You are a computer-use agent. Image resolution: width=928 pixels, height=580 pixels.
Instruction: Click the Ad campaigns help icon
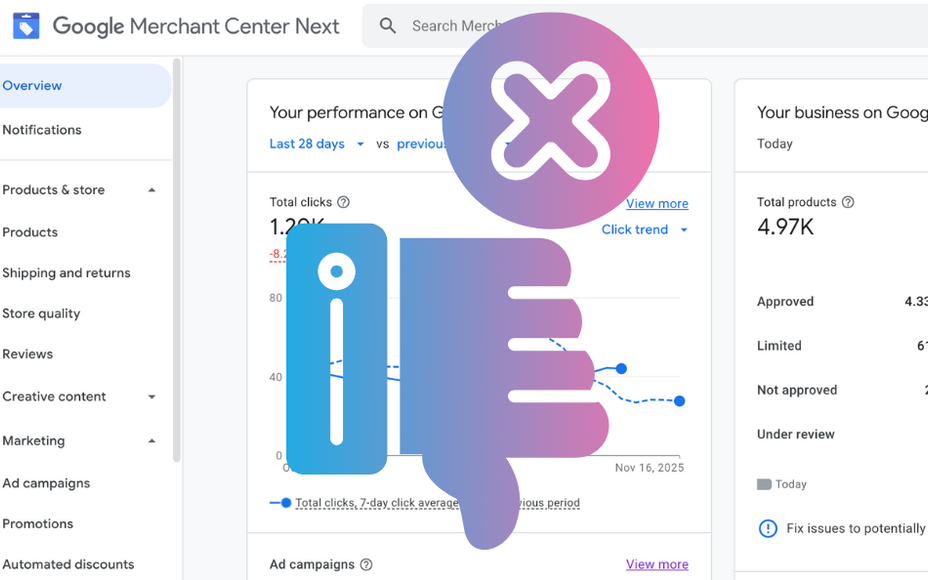(x=366, y=564)
